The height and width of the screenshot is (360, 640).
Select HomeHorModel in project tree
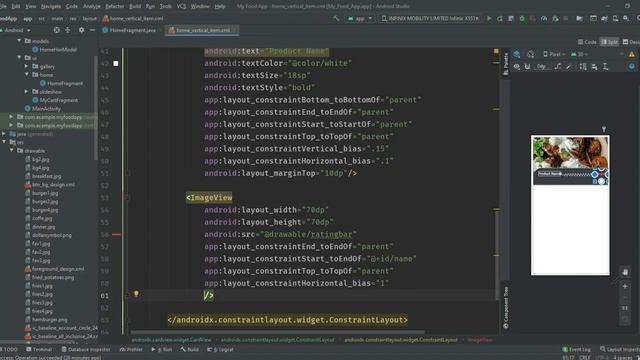(x=54, y=49)
